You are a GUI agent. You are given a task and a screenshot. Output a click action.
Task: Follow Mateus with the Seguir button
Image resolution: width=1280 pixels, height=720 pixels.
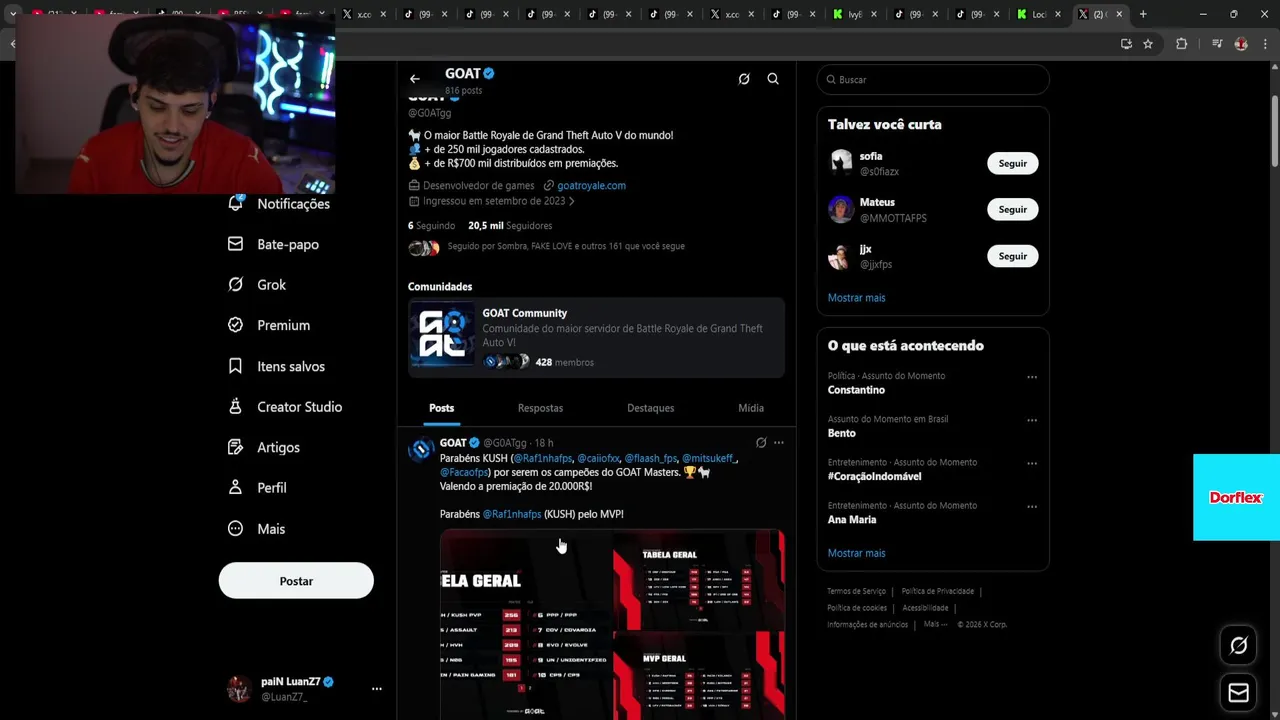(1012, 209)
